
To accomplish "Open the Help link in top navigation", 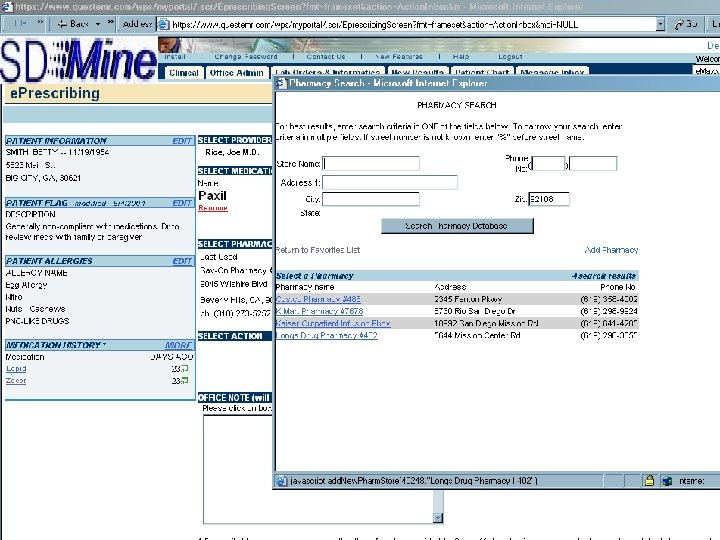I will pos(461,56).
